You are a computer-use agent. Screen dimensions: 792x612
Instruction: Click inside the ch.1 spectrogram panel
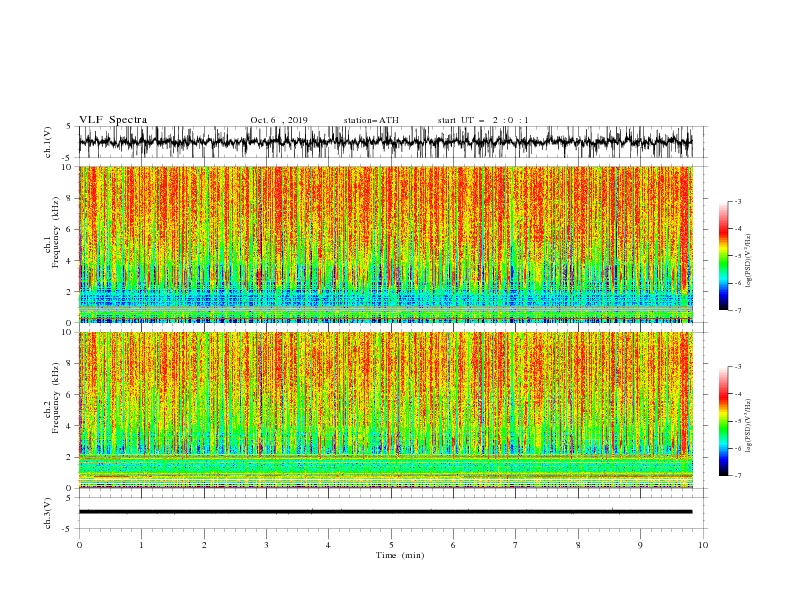click(386, 244)
